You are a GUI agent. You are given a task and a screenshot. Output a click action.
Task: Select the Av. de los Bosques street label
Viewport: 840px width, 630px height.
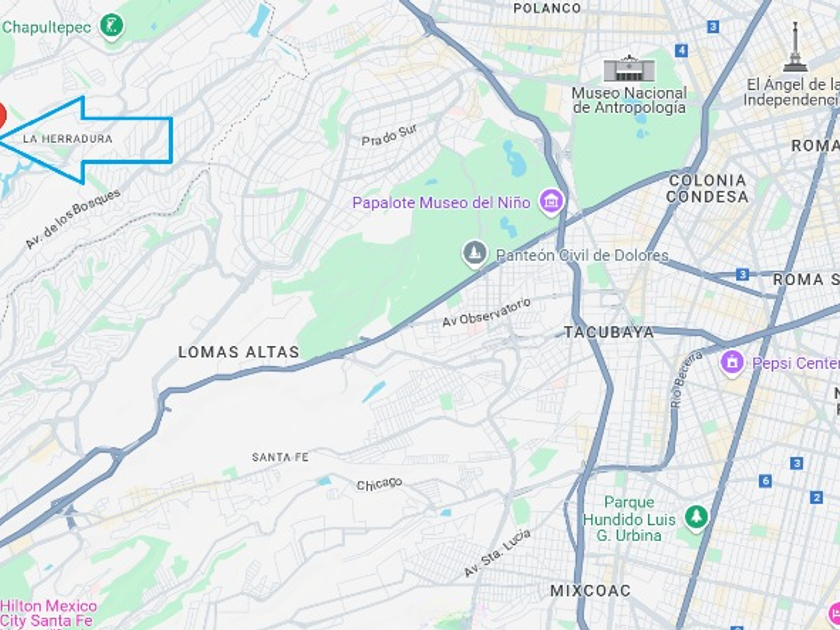point(73,219)
